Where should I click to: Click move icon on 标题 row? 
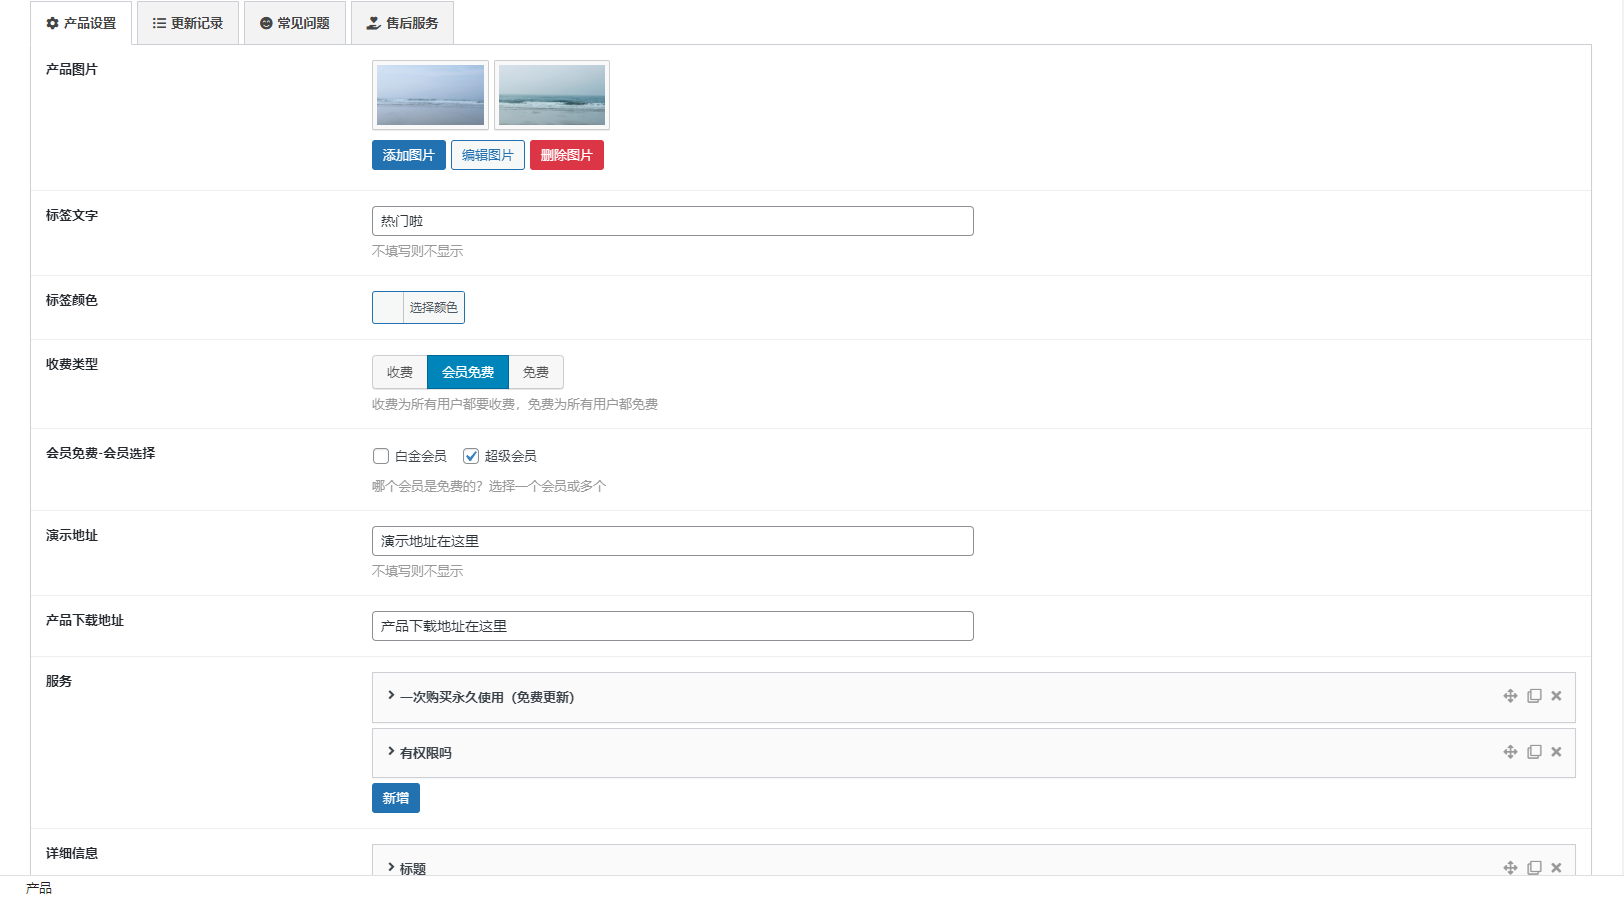pyautogui.click(x=1510, y=867)
